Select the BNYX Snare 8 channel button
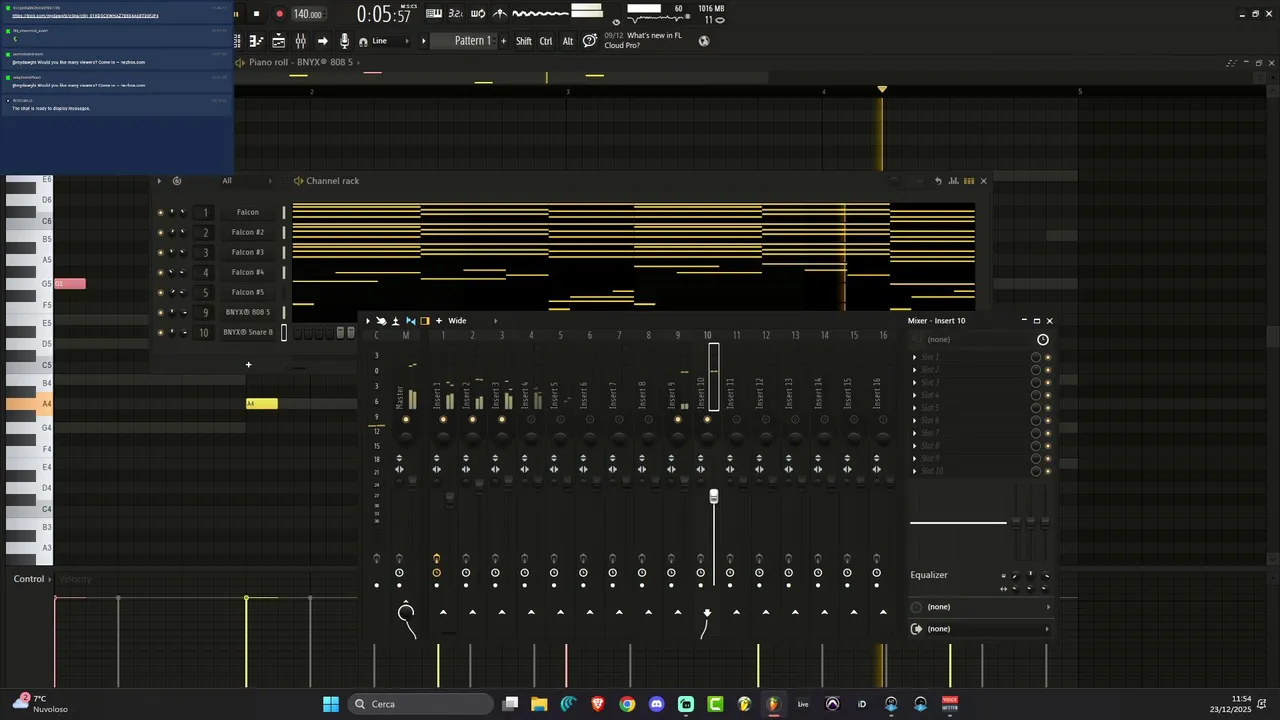 click(x=248, y=332)
